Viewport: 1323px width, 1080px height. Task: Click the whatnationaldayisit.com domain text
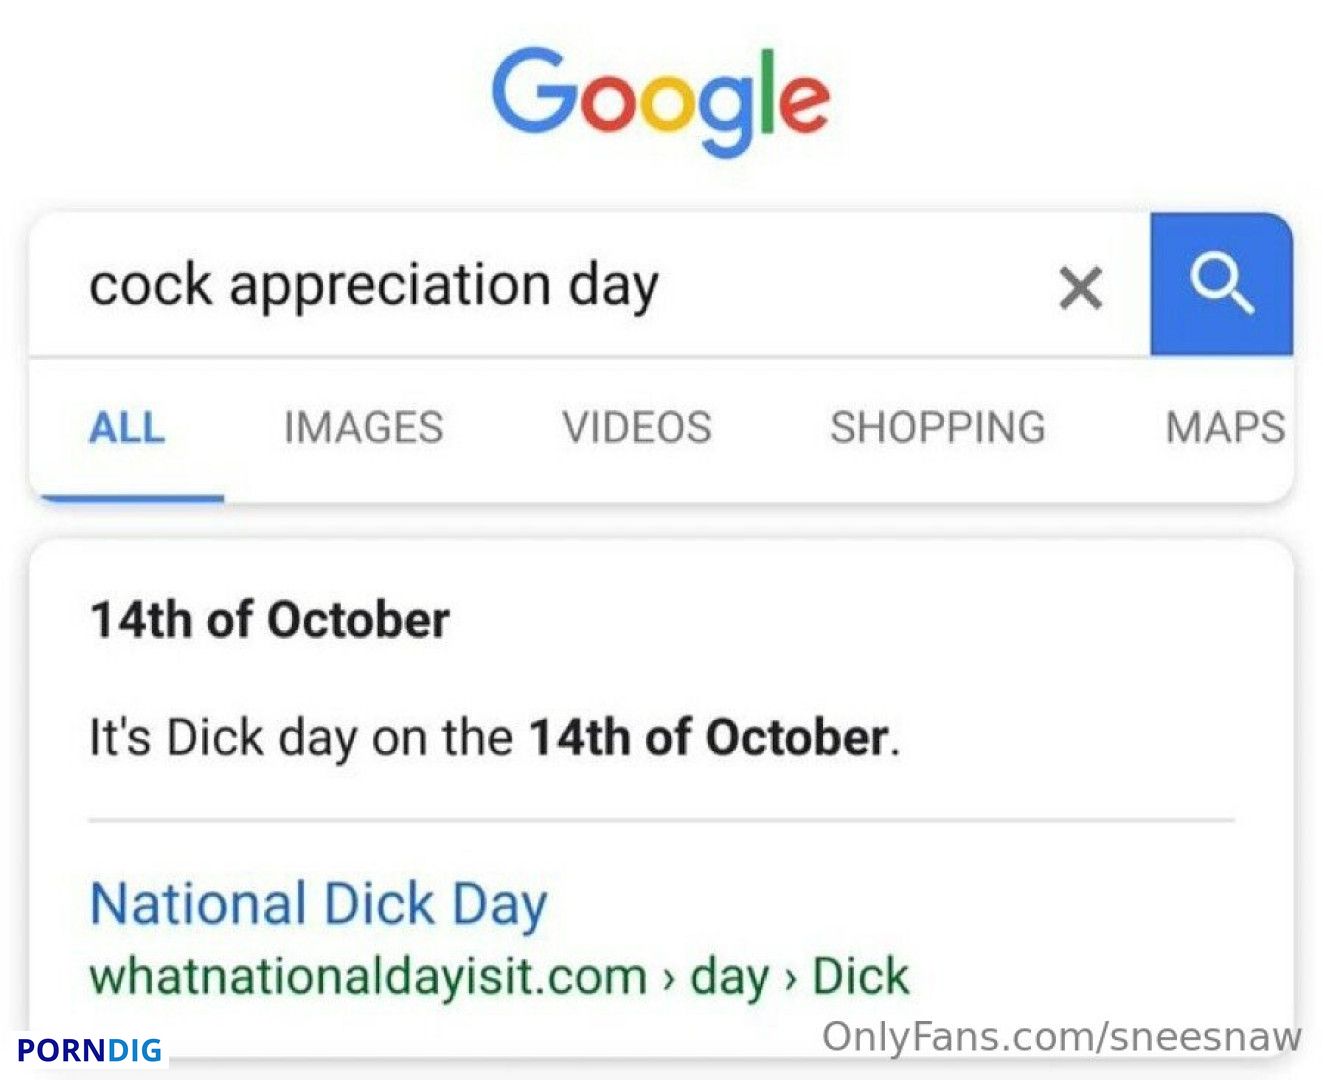(368, 977)
